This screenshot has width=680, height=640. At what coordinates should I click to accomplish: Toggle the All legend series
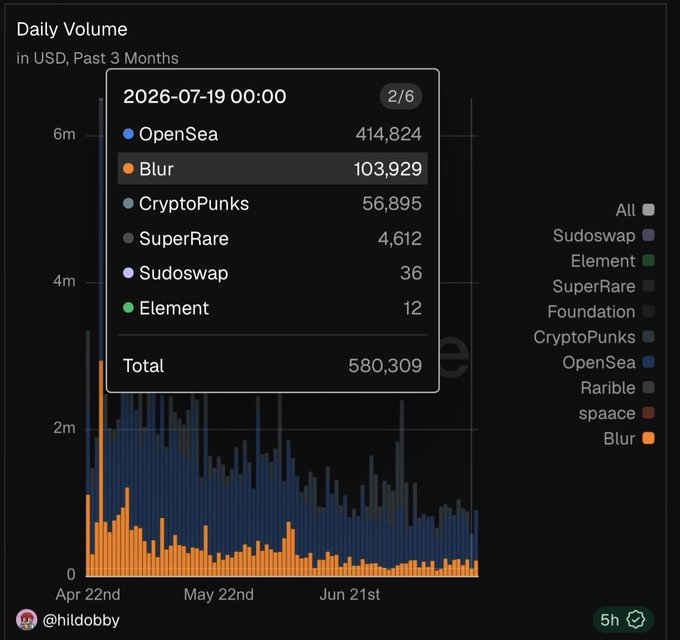[635, 210]
